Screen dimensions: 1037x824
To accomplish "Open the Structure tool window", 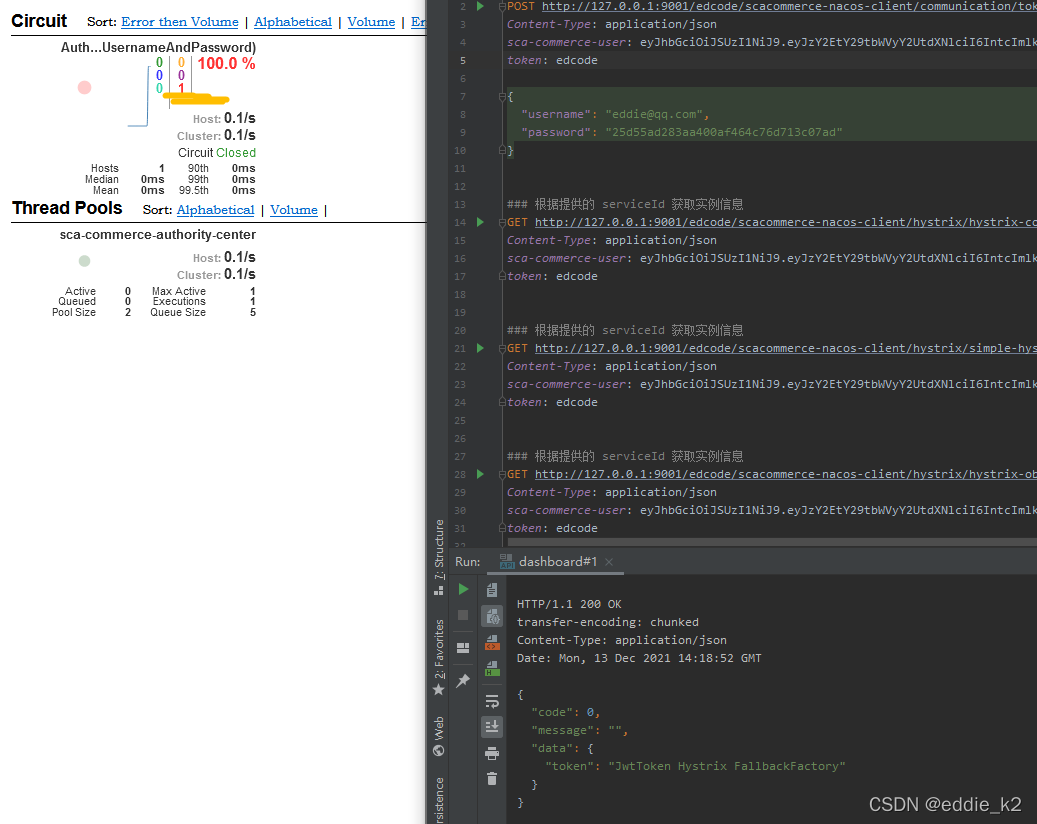I will [x=438, y=557].
